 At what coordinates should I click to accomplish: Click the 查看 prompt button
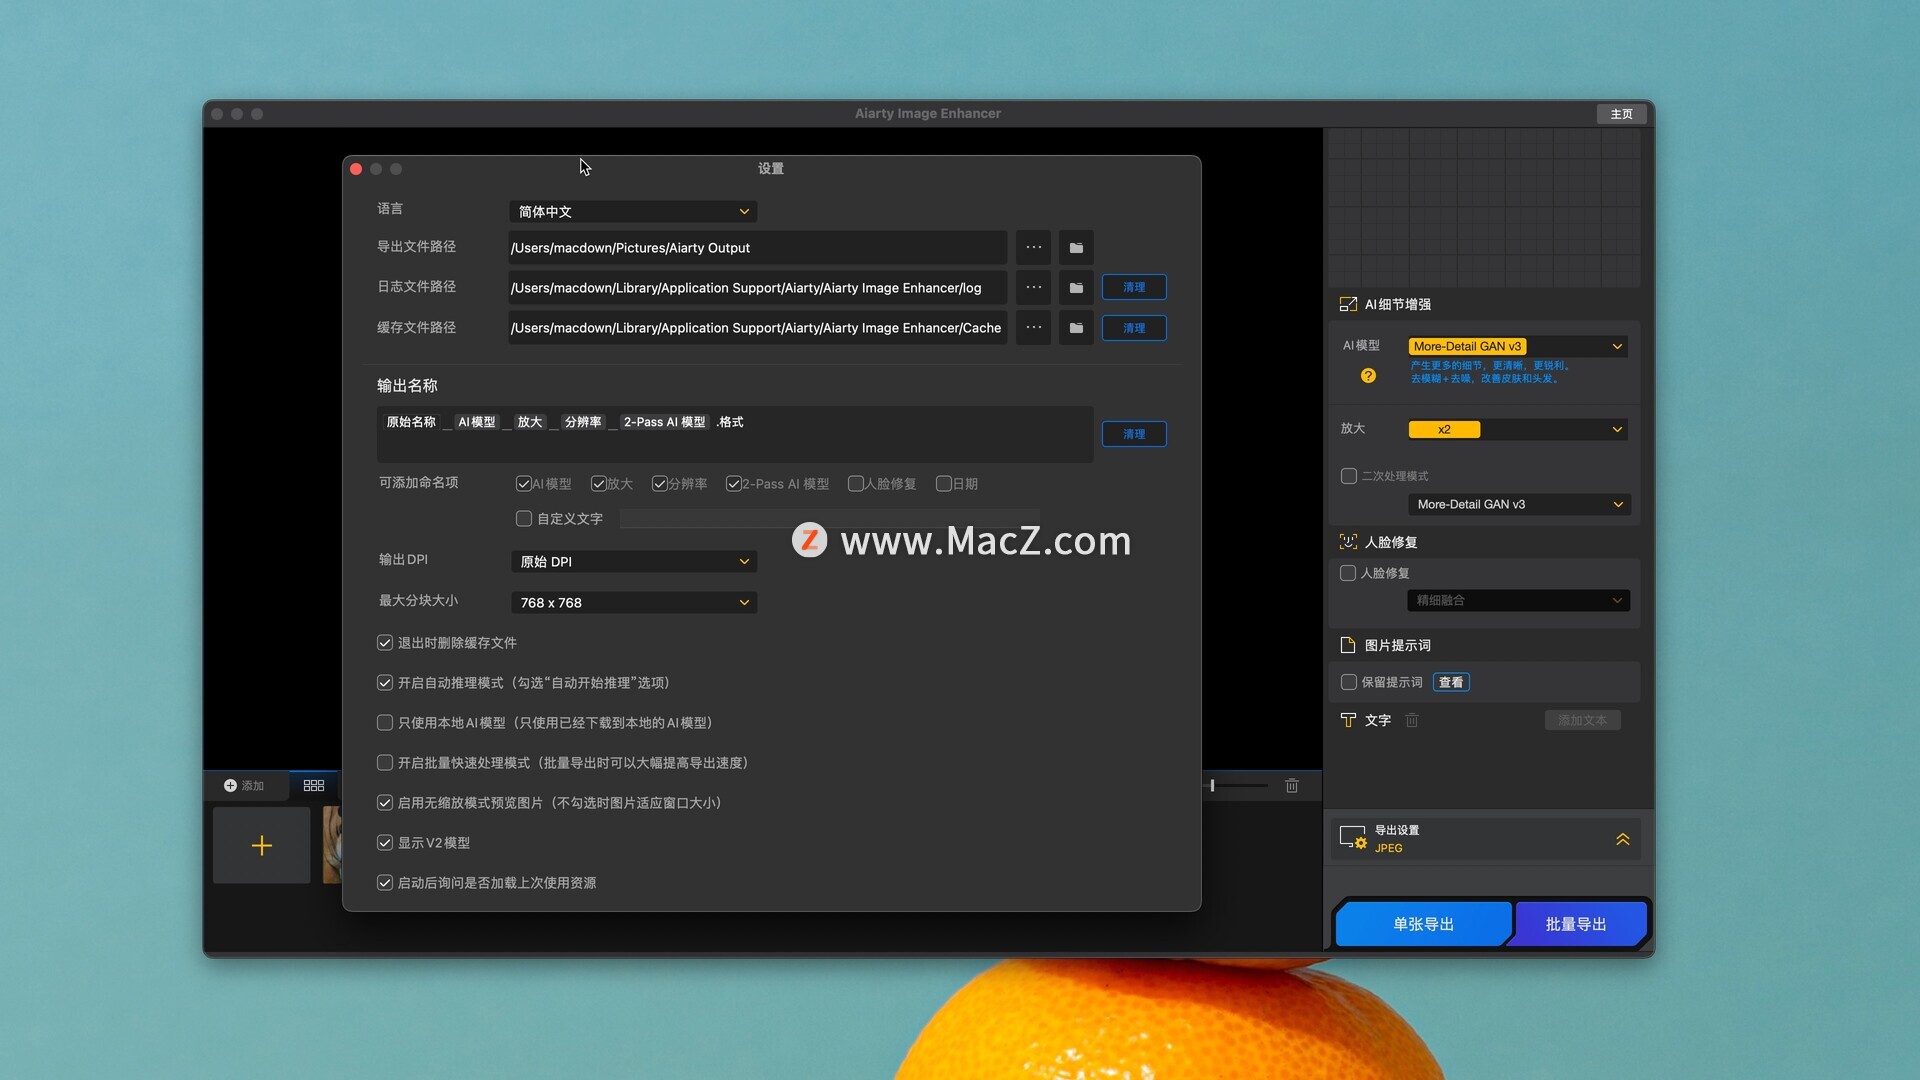pyautogui.click(x=1451, y=683)
